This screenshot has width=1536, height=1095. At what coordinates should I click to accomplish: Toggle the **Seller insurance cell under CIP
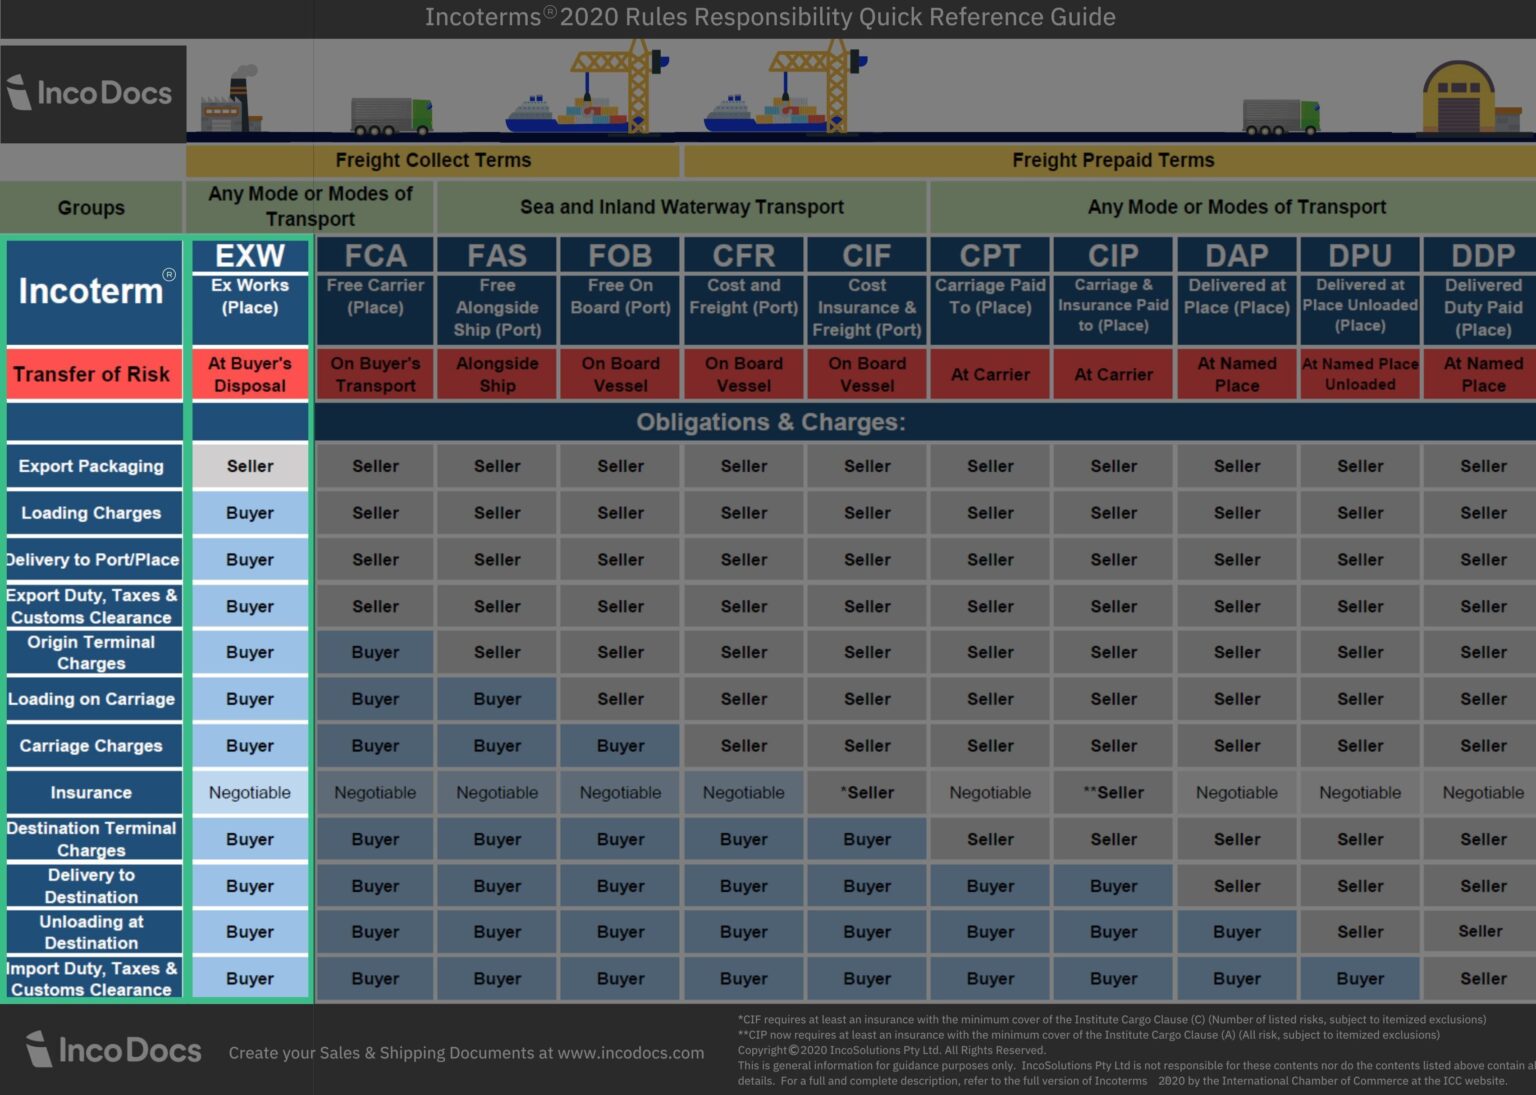tap(1113, 792)
